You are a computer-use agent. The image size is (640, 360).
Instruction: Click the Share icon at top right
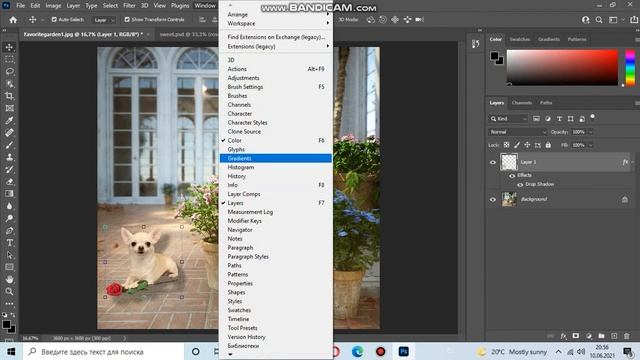coord(634,20)
